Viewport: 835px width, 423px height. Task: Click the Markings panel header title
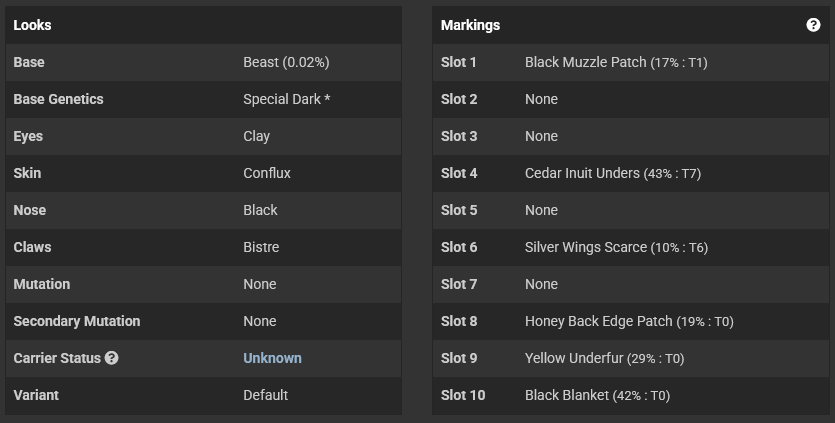point(470,25)
